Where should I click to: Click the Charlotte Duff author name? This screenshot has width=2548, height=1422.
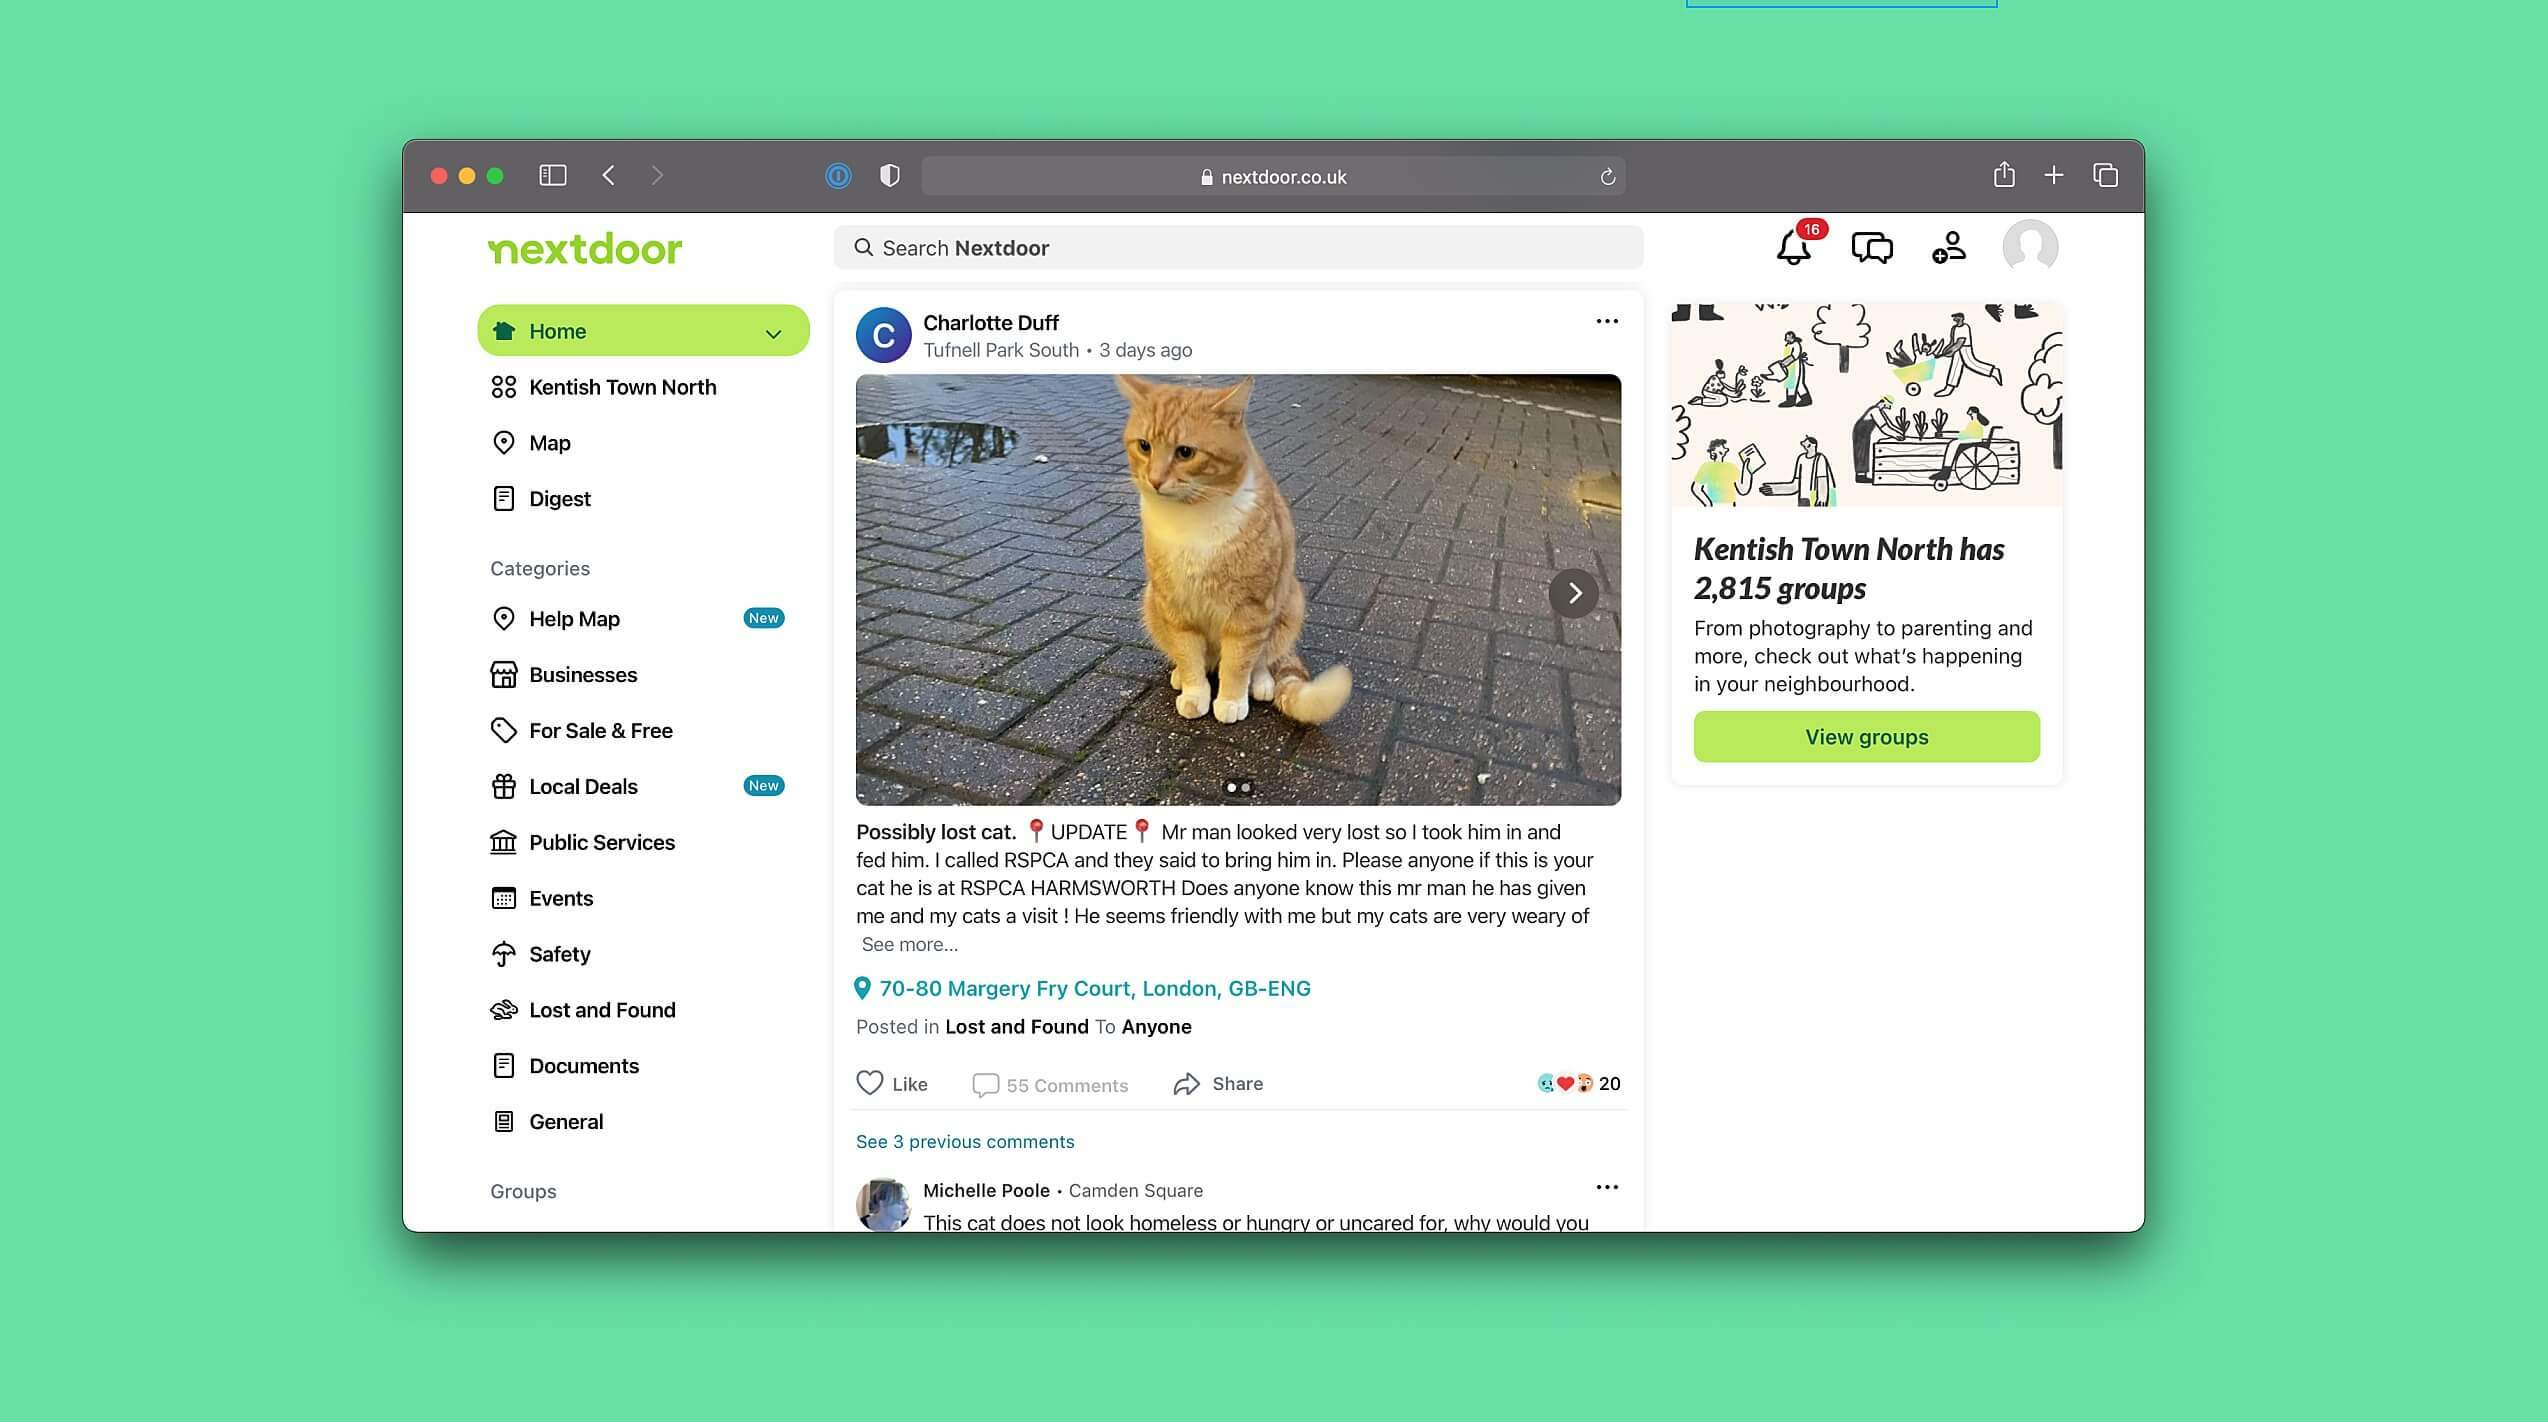(x=990, y=323)
